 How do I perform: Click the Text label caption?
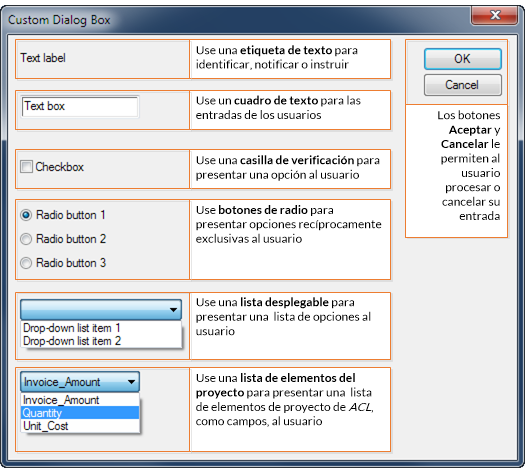coord(43,58)
